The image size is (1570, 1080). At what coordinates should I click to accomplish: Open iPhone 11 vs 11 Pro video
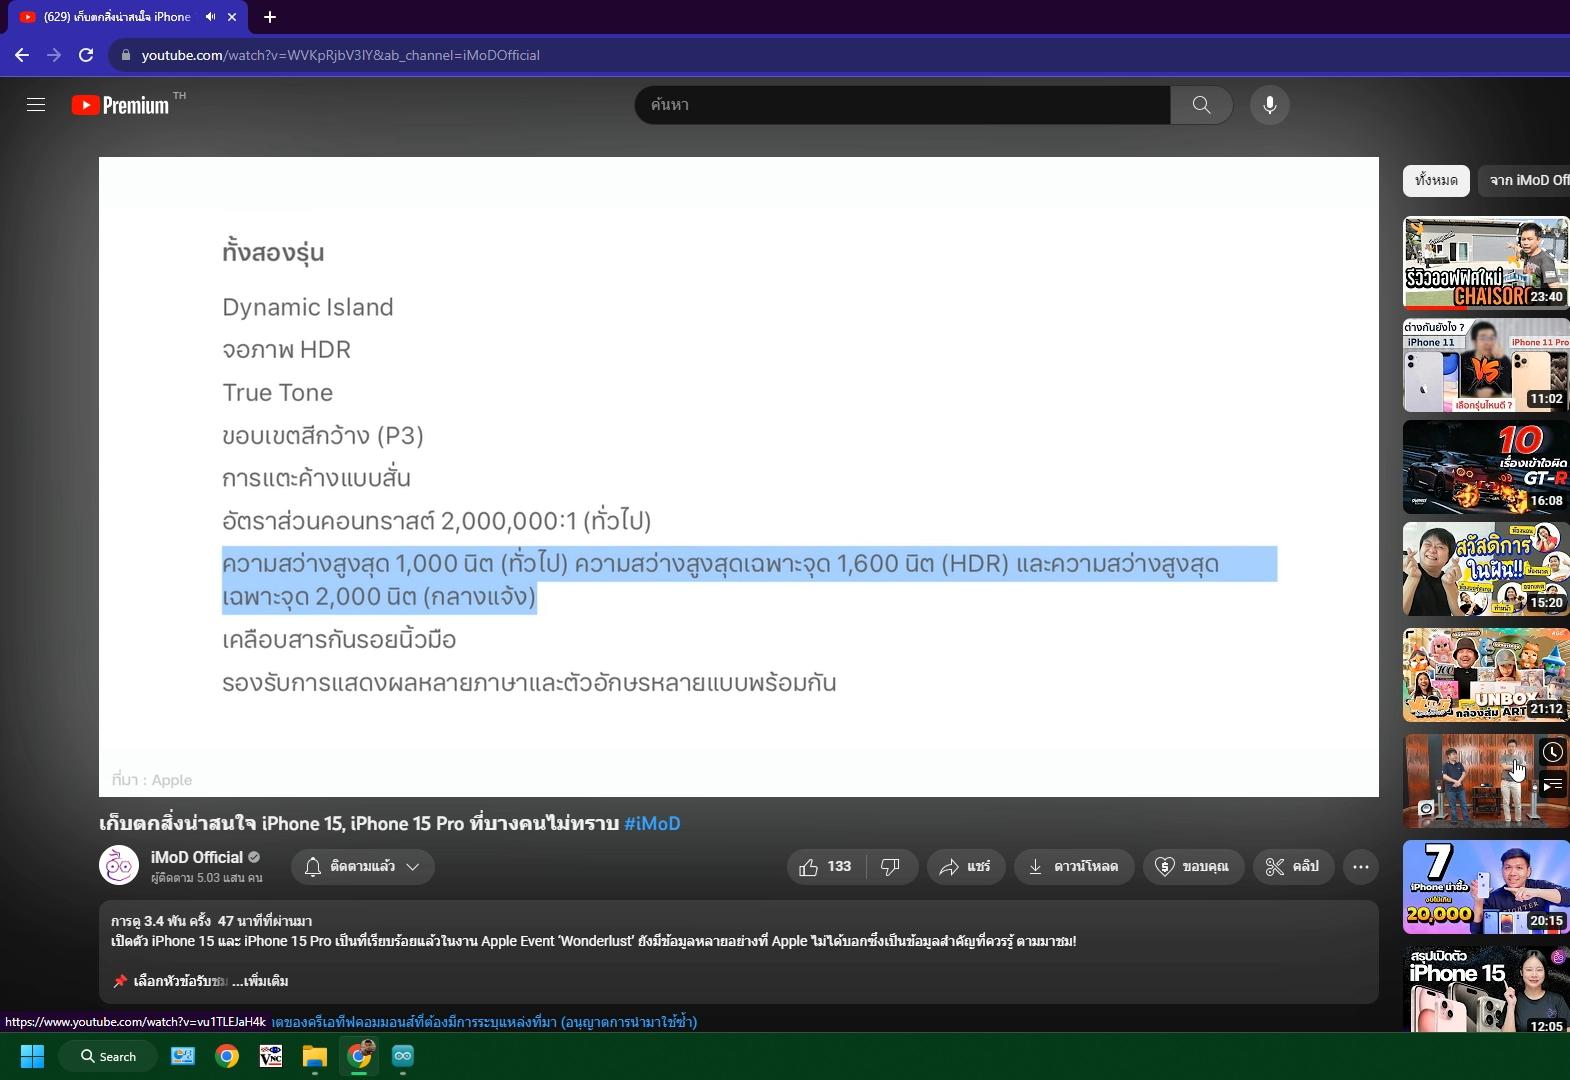coord(1486,365)
